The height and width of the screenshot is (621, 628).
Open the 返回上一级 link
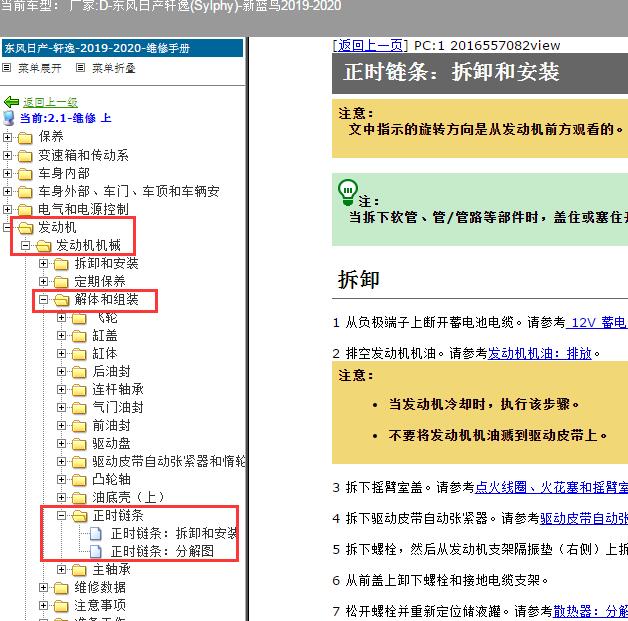pos(50,102)
